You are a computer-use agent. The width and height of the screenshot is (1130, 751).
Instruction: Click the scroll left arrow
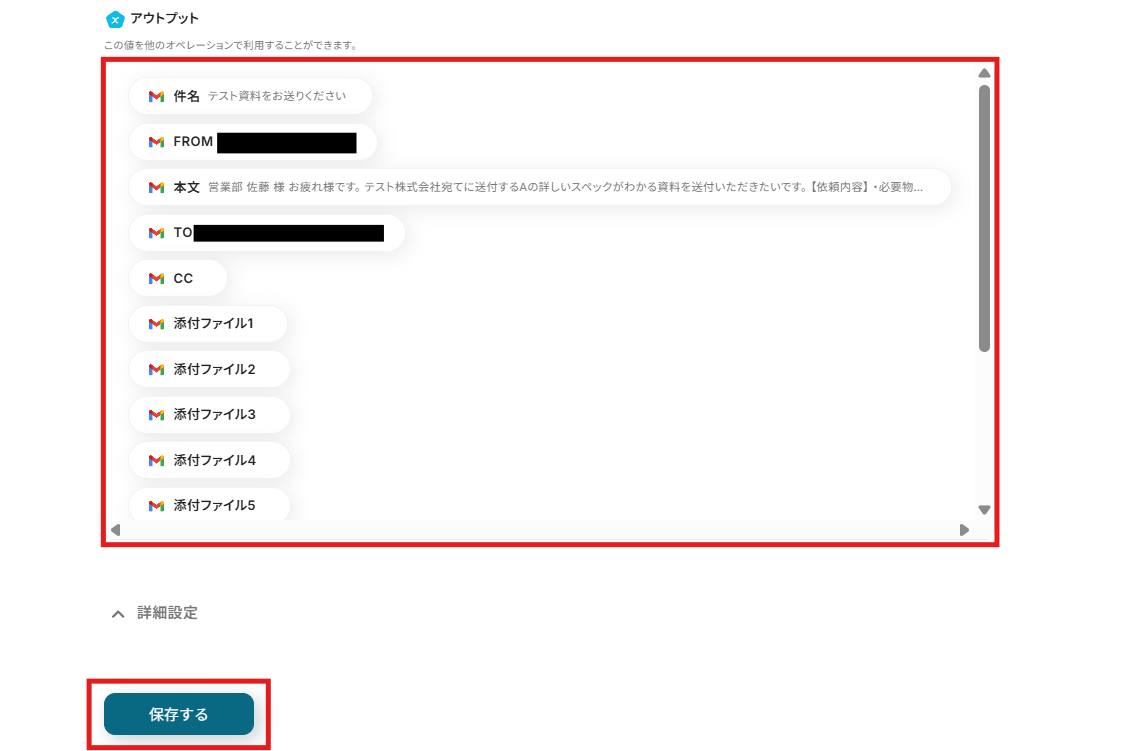coord(116,530)
